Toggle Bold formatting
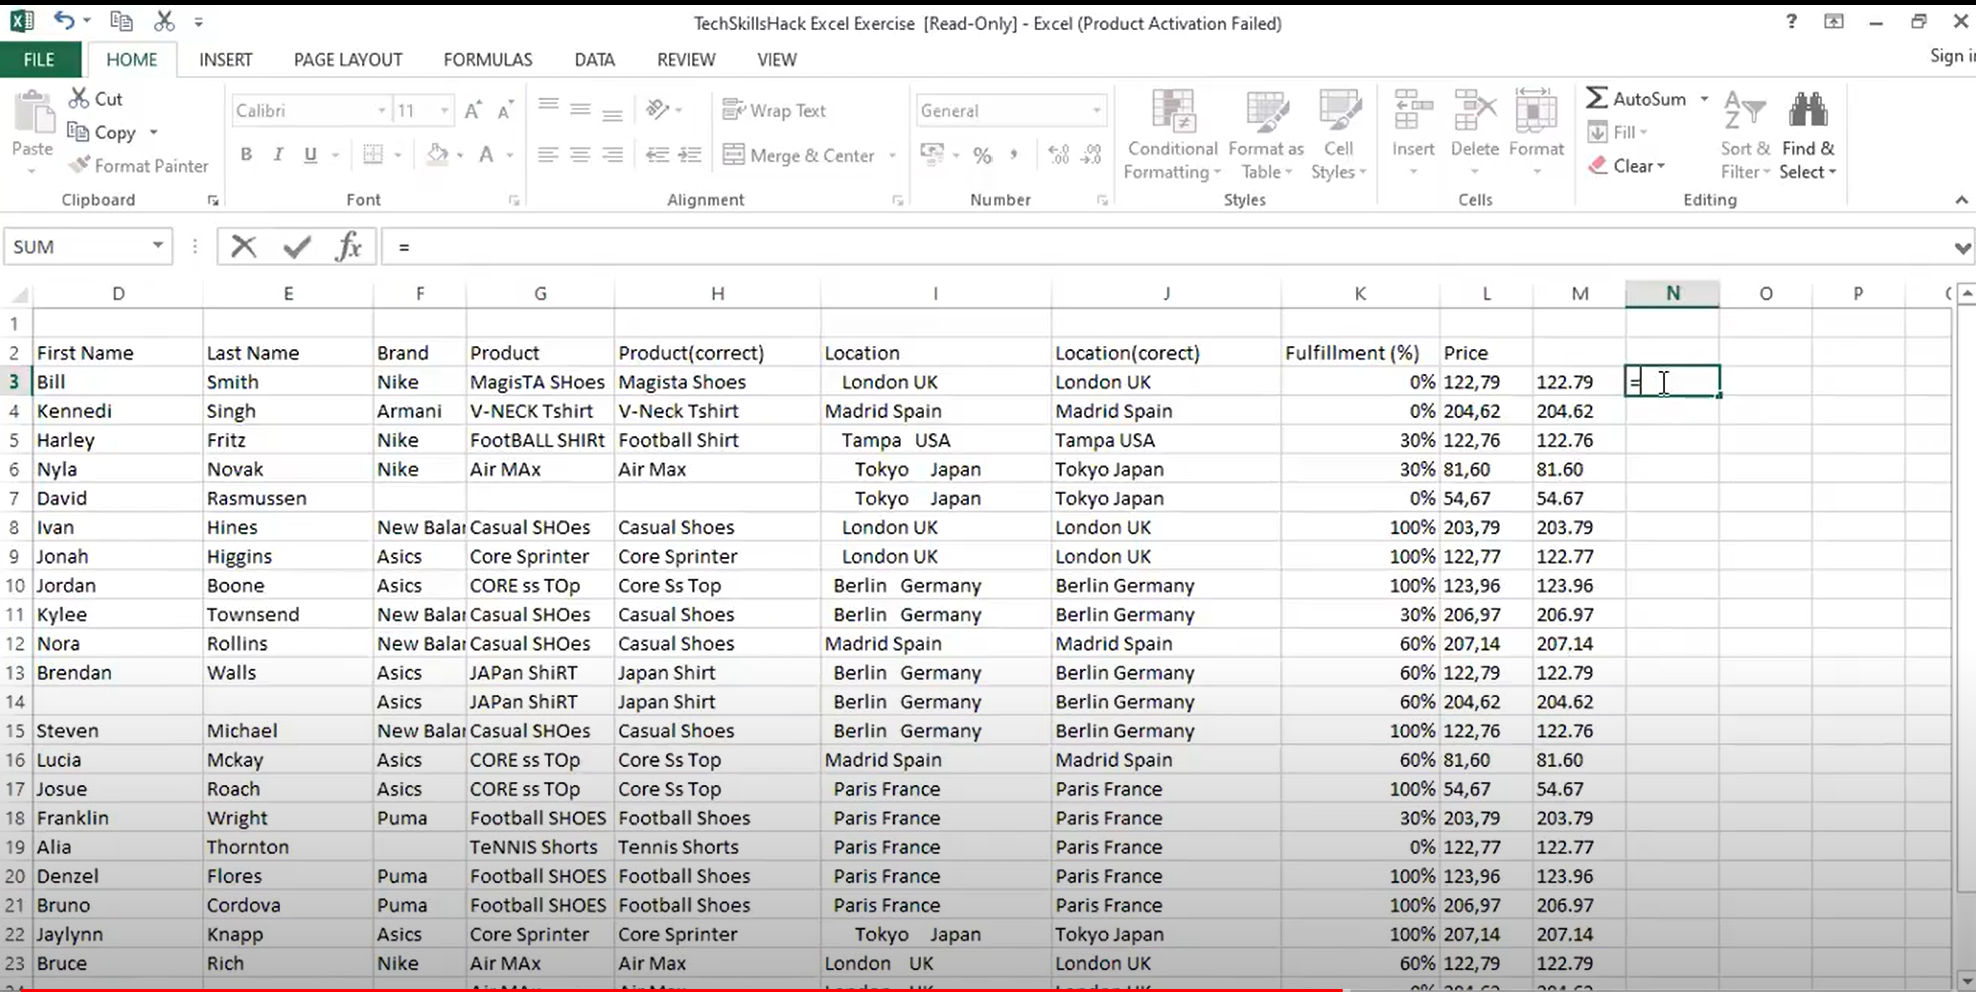Viewport: 1976px width, 992px height. pos(246,154)
